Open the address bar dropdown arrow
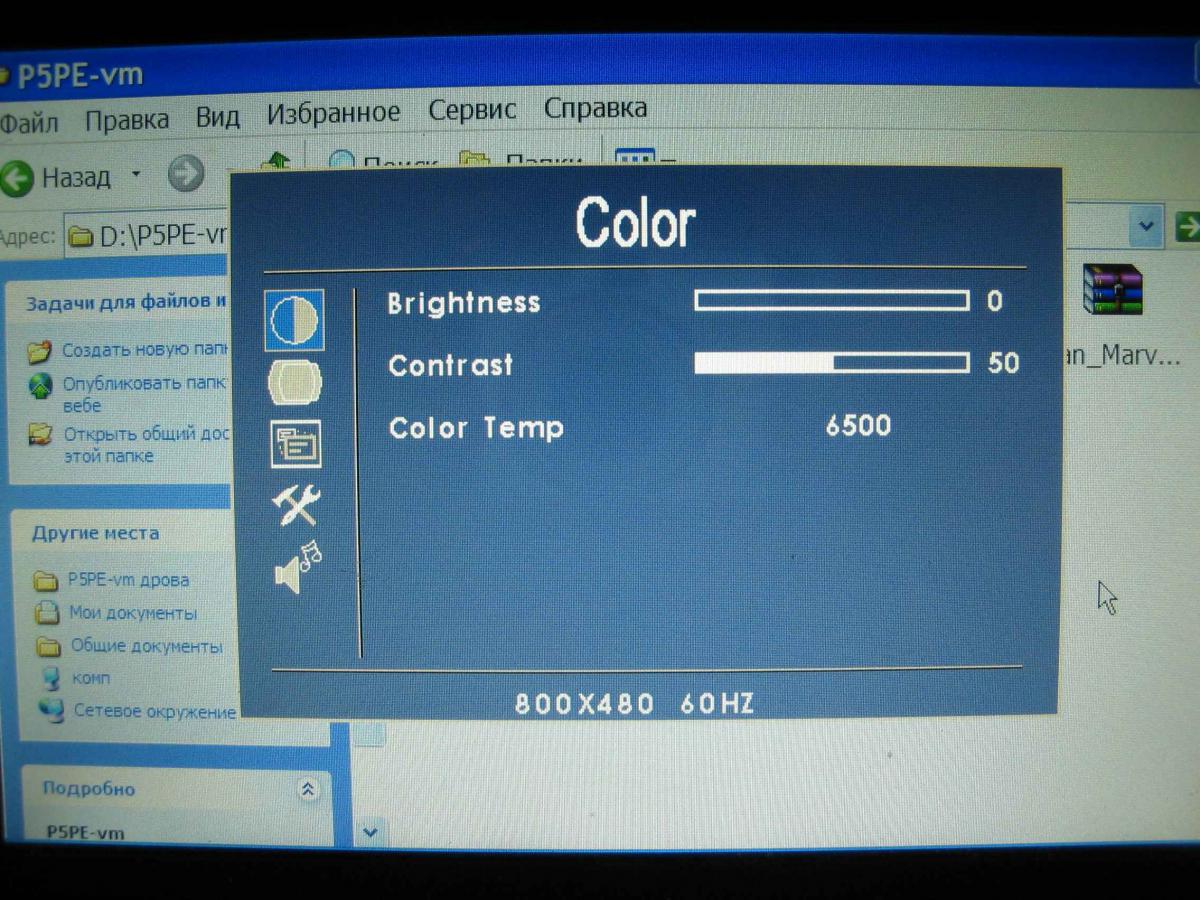The width and height of the screenshot is (1200, 900). [x=1146, y=226]
